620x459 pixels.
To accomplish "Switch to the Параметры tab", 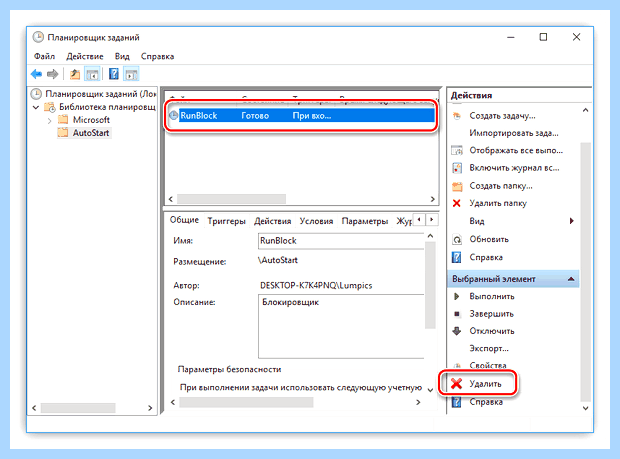I will 365,221.
